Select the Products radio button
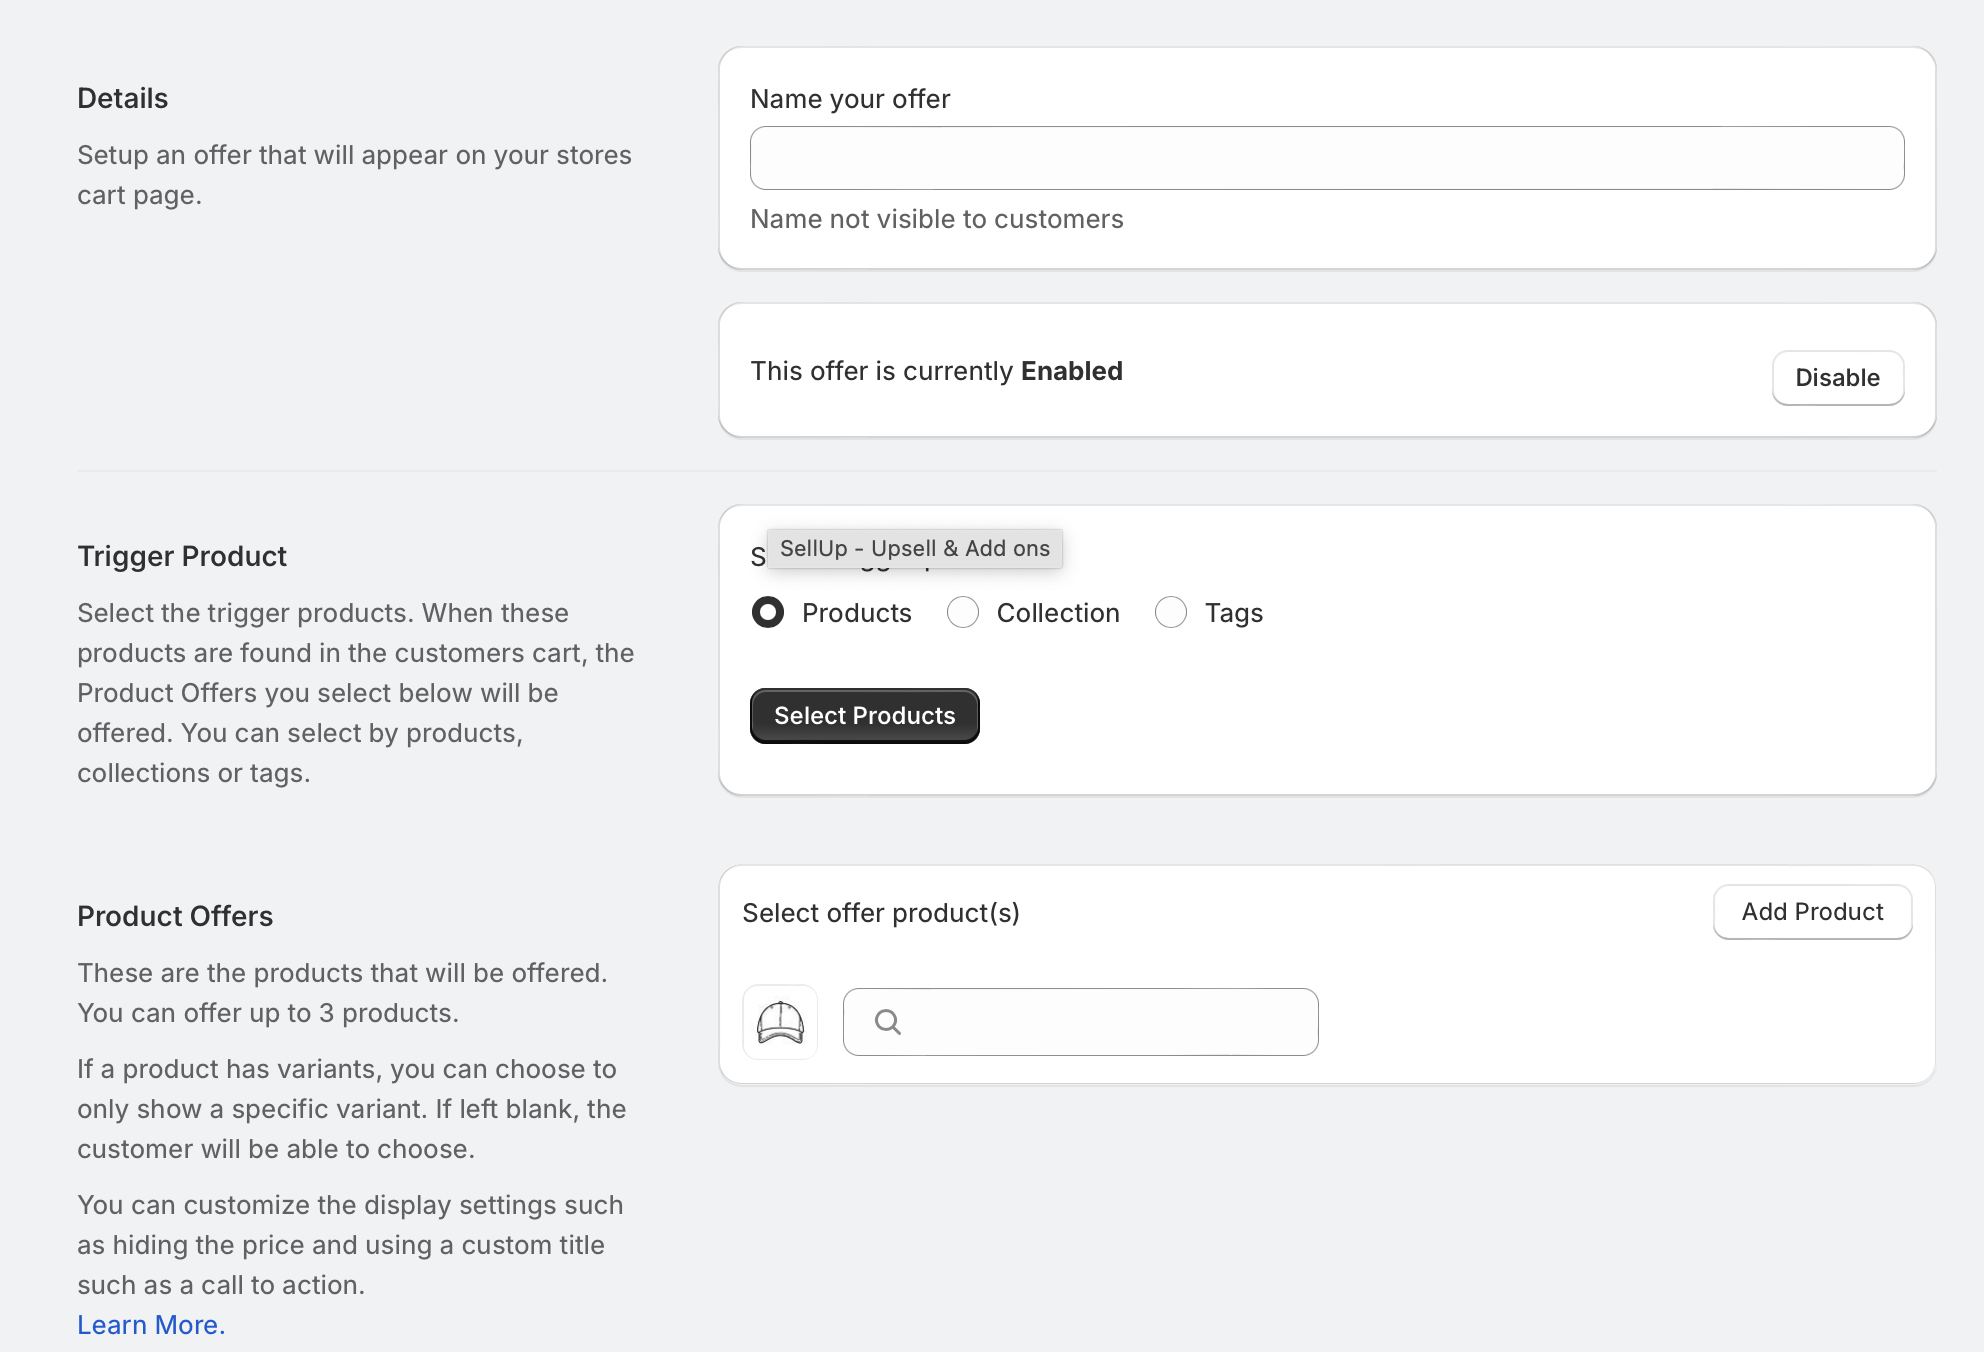Viewport: 1984px width, 1352px height. (x=768, y=612)
